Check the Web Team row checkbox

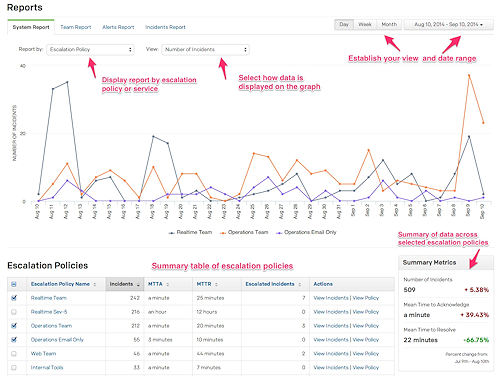14,354
